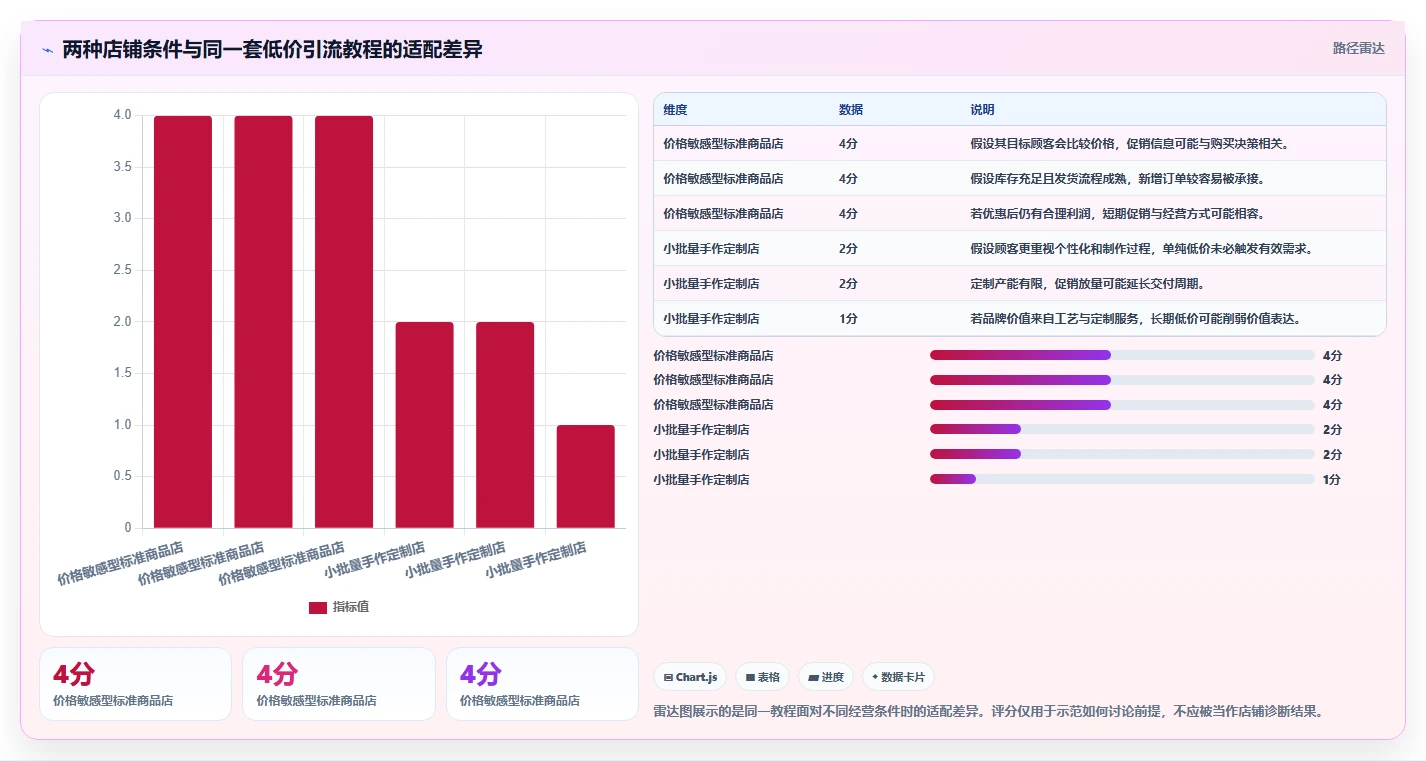Click the 2.5 tick on the chart axis
The image size is (1426, 761).
point(122,270)
